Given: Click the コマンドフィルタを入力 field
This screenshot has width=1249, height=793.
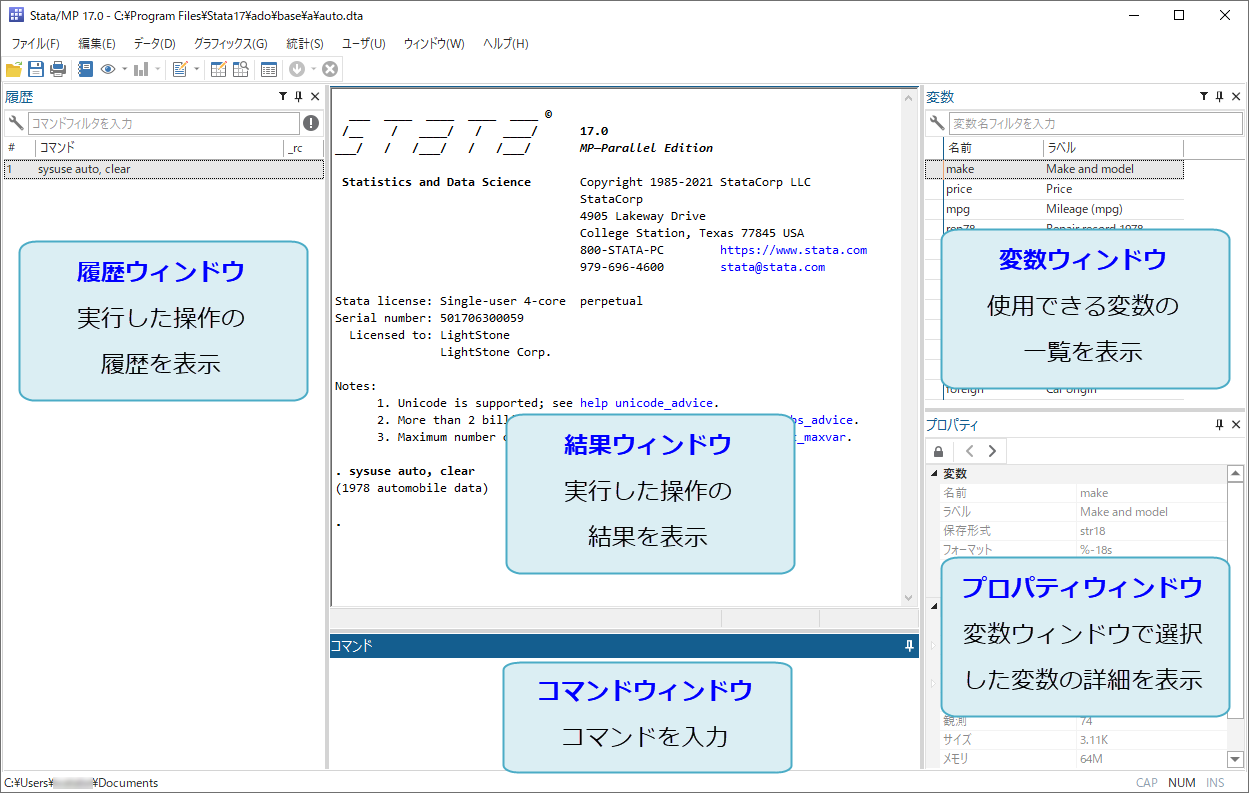Looking at the screenshot, I should (x=163, y=123).
